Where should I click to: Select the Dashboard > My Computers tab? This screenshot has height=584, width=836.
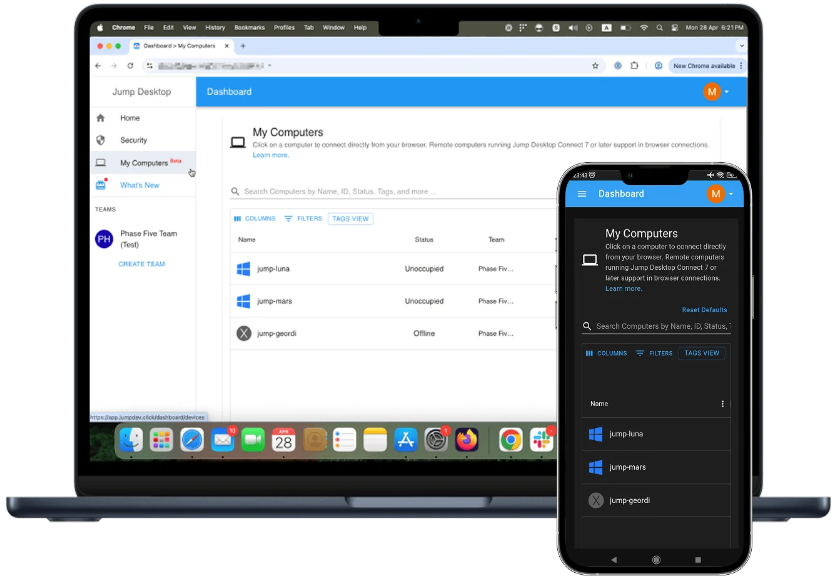(x=179, y=46)
